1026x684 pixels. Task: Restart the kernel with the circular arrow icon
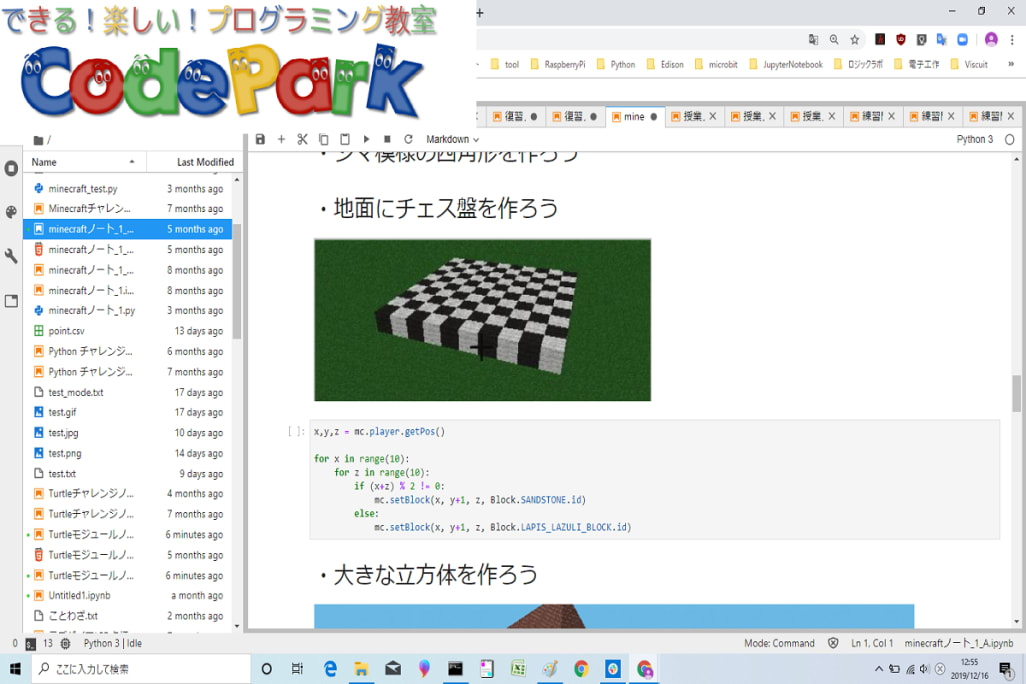click(x=408, y=139)
